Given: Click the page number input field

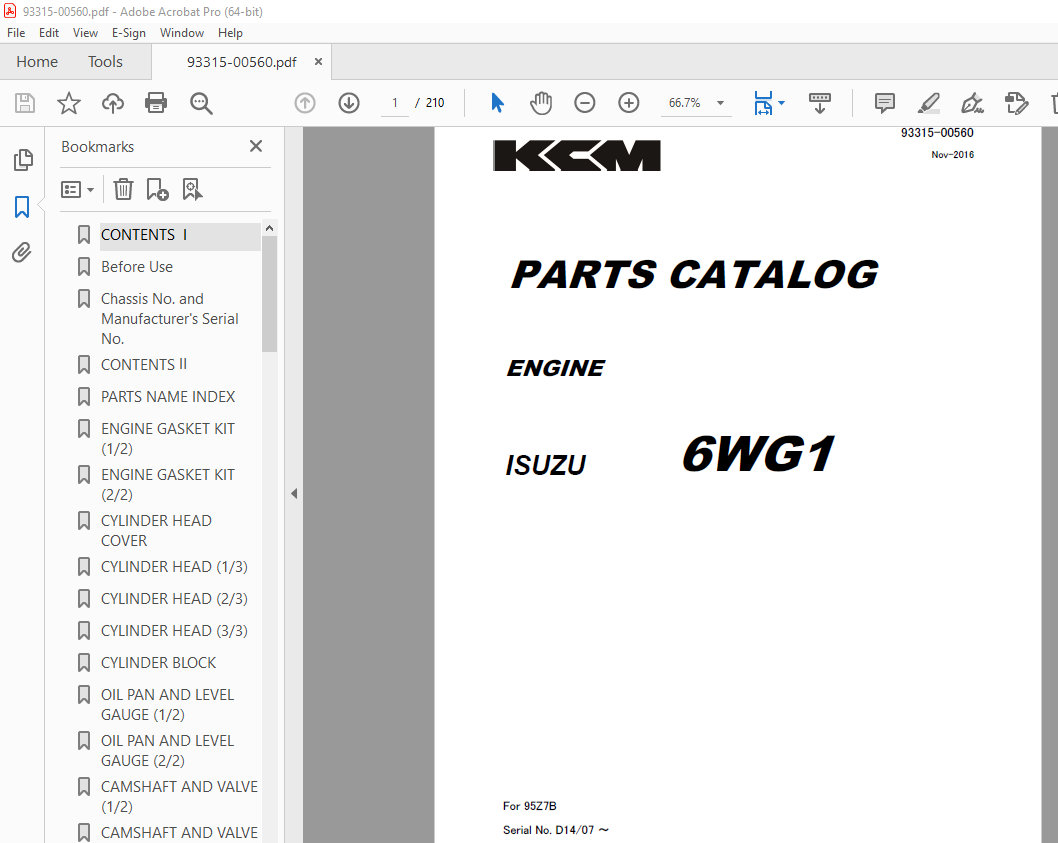Looking at the screenshot, I should tap(395, 103).
